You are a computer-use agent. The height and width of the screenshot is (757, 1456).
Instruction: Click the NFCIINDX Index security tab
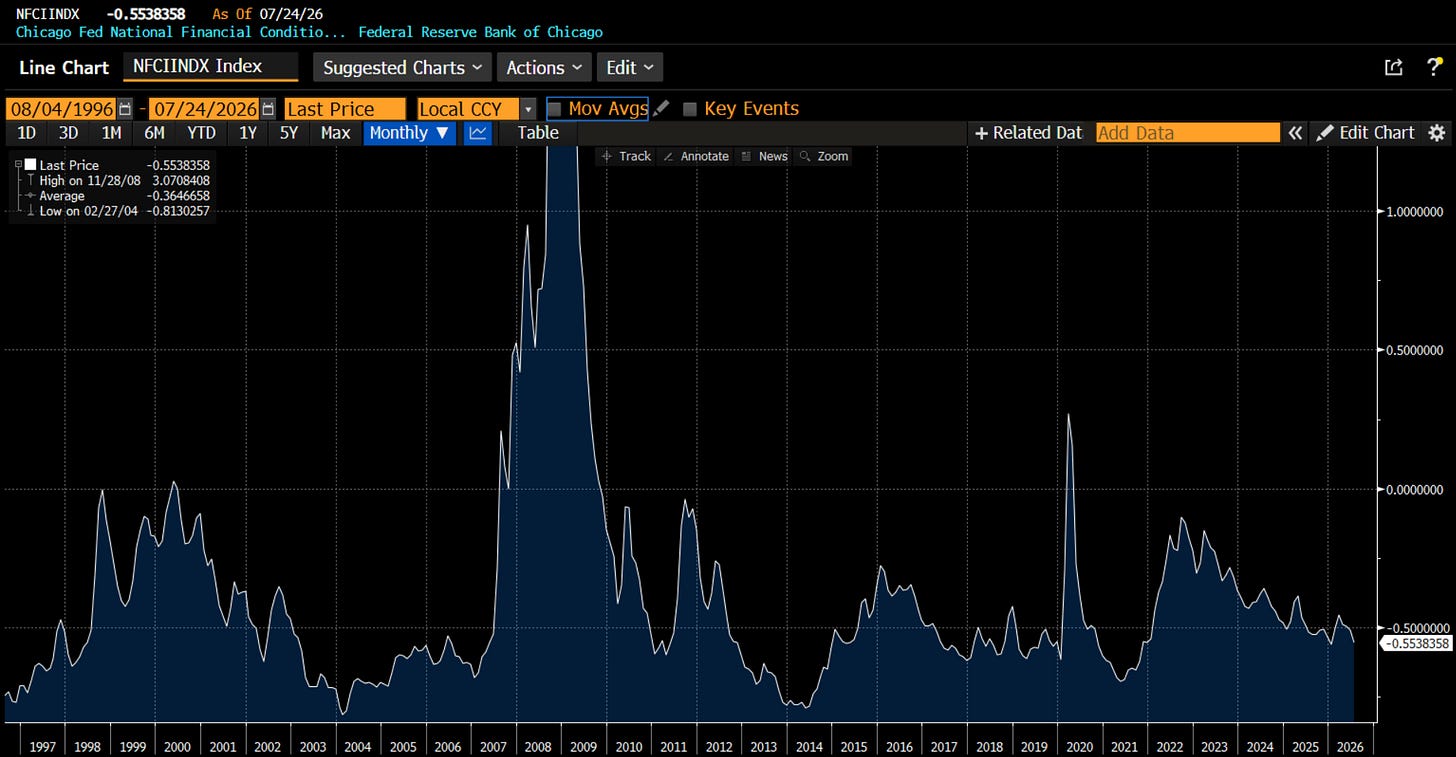pyautogui.click(x=211, y=67)
